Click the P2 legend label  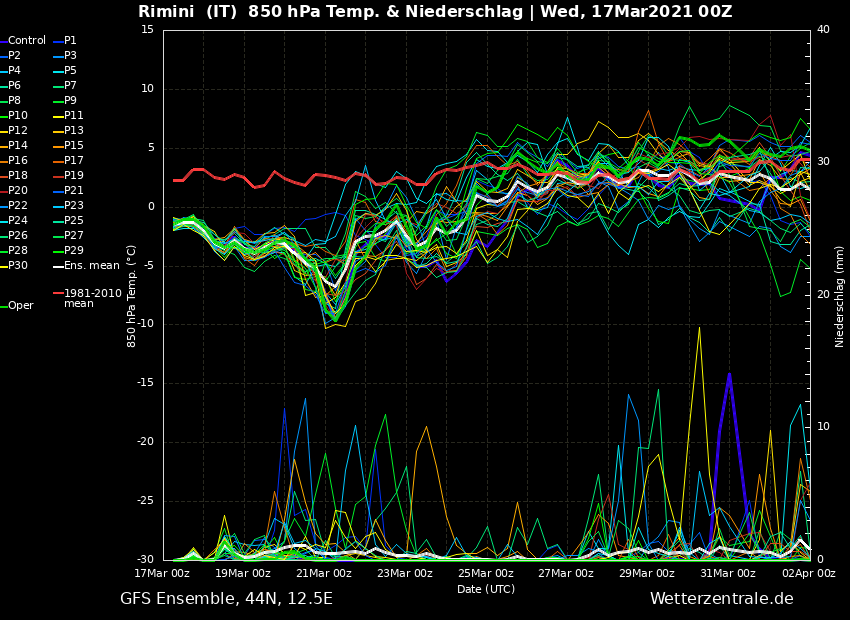tap(14, 55)
